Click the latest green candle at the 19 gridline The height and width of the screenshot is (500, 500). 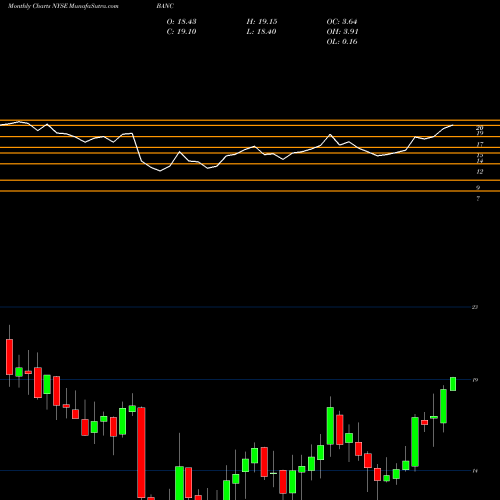[453, 384]
